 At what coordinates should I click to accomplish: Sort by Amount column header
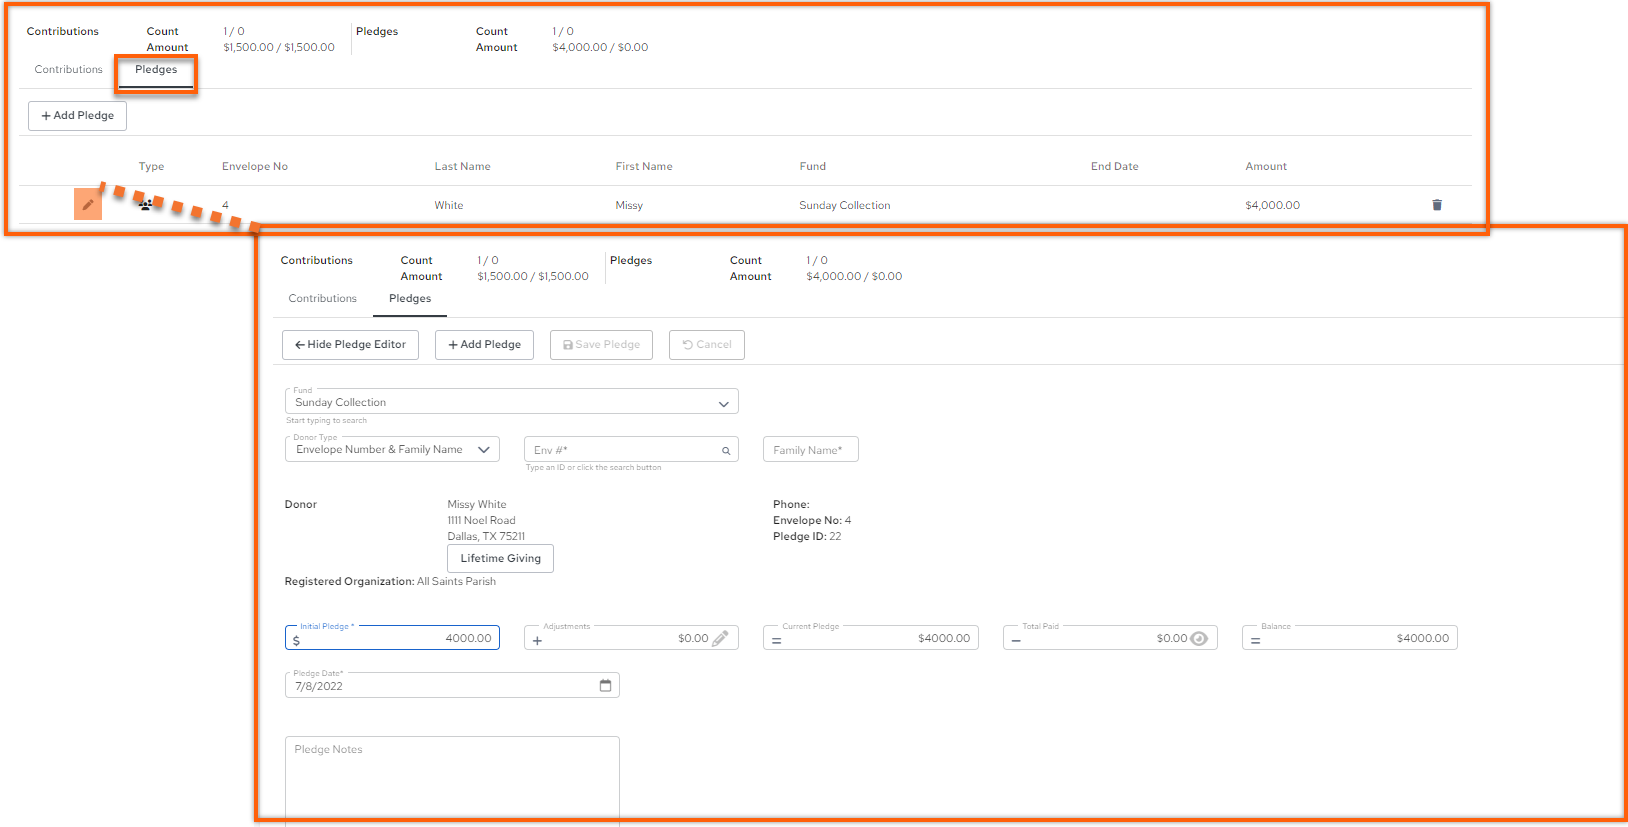1266,166
